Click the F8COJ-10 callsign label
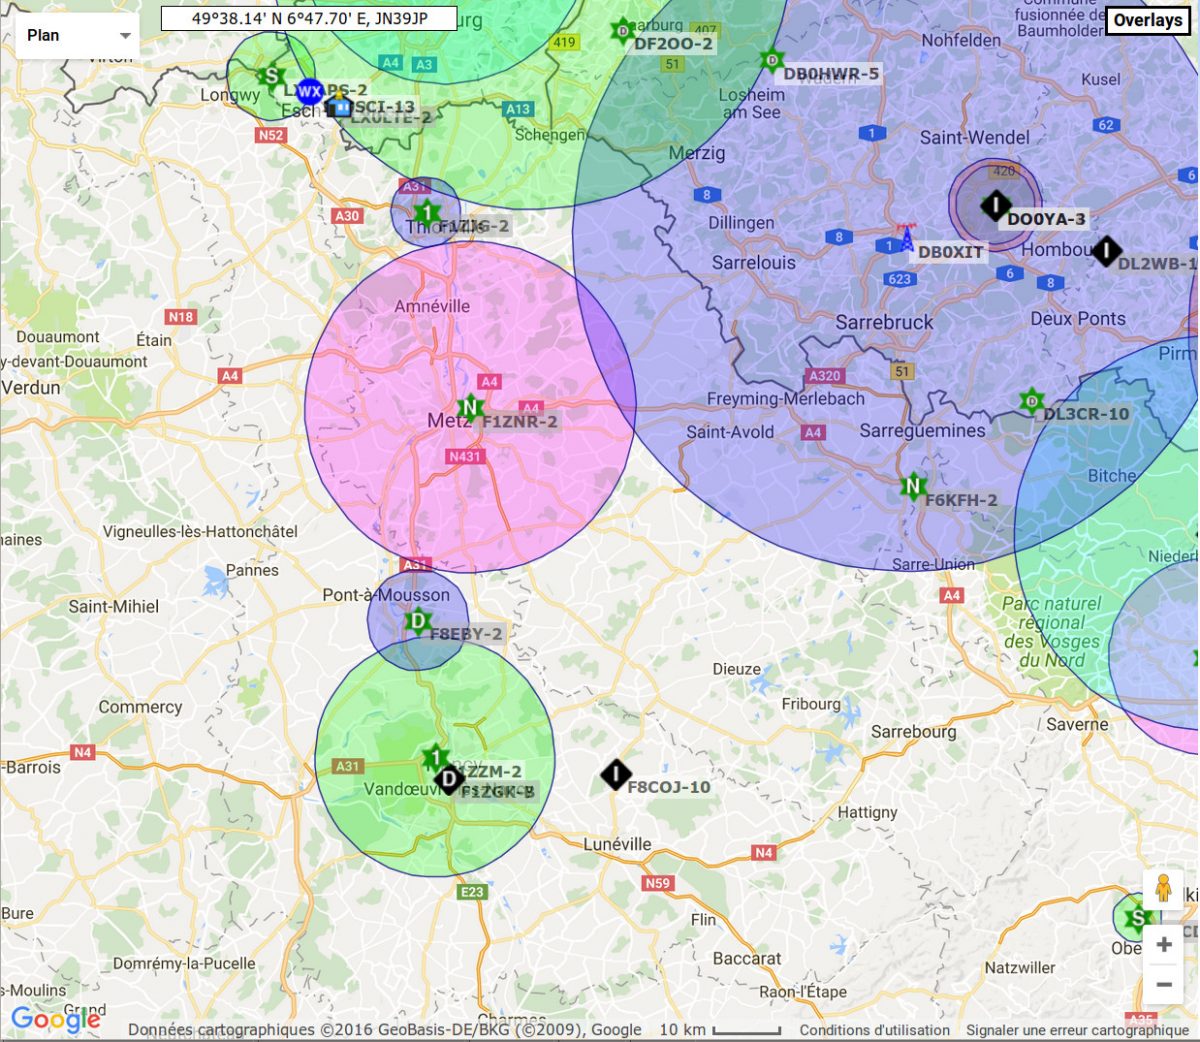Viewport: 1200px width, 1042px height. pos(669,787)
